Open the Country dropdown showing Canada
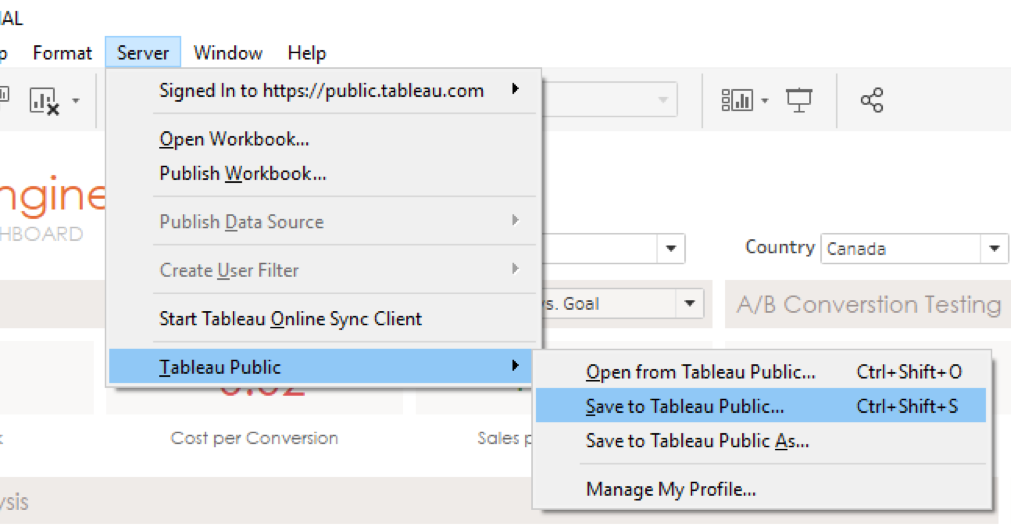Image resolution: width=1011 pixels, height=527 pixels. [914, 248]
